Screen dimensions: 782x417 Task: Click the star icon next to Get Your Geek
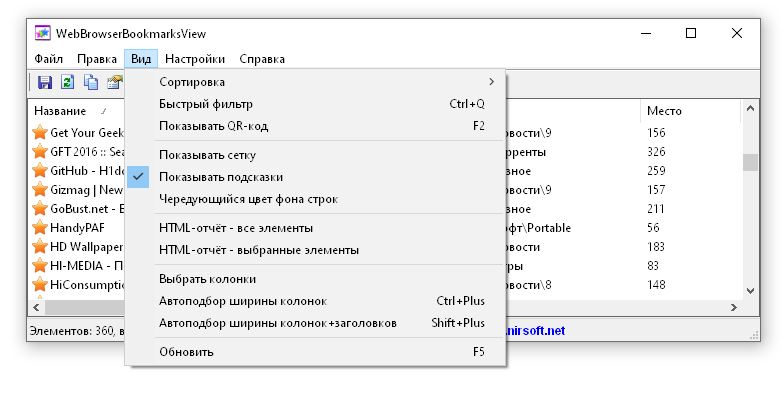39,133
